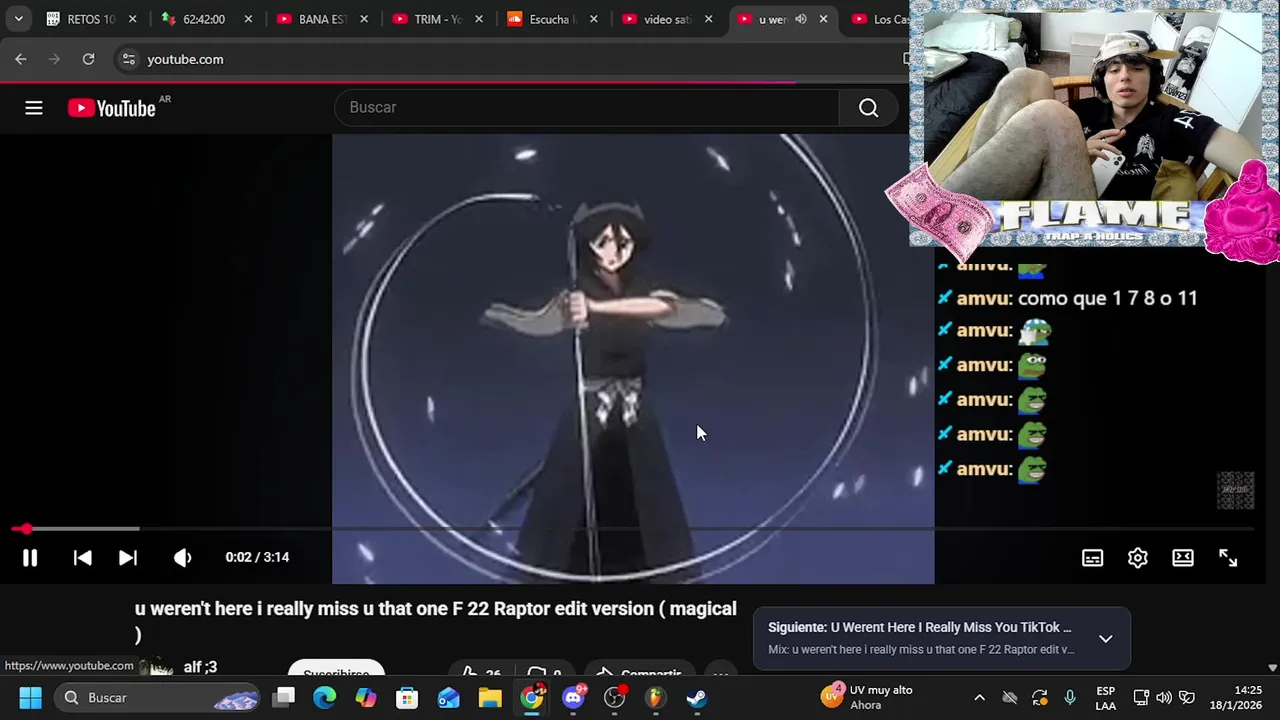Click the microphone tray icon
The width and height of the screenshot is (1280, 720).
pyautogui.click(x=1070, y=698)
